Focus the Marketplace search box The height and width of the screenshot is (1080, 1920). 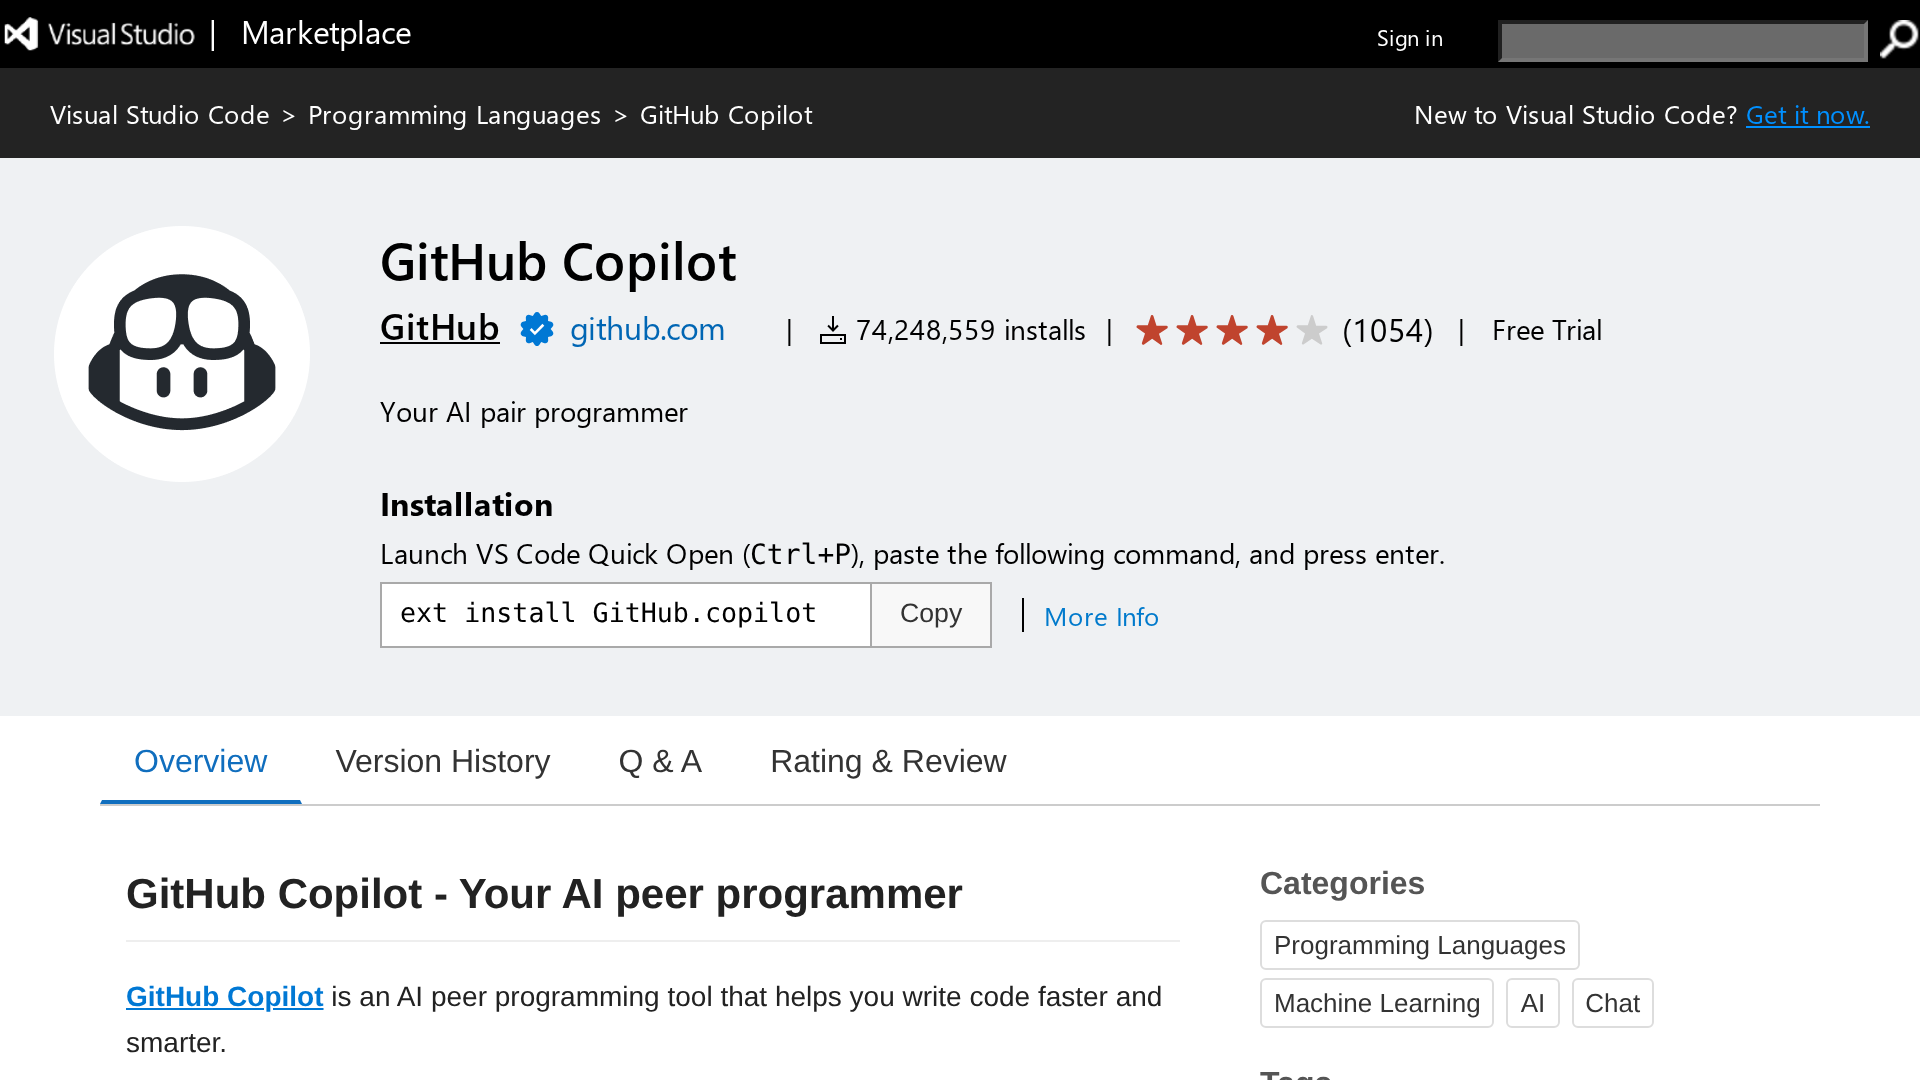(1684, 41)
